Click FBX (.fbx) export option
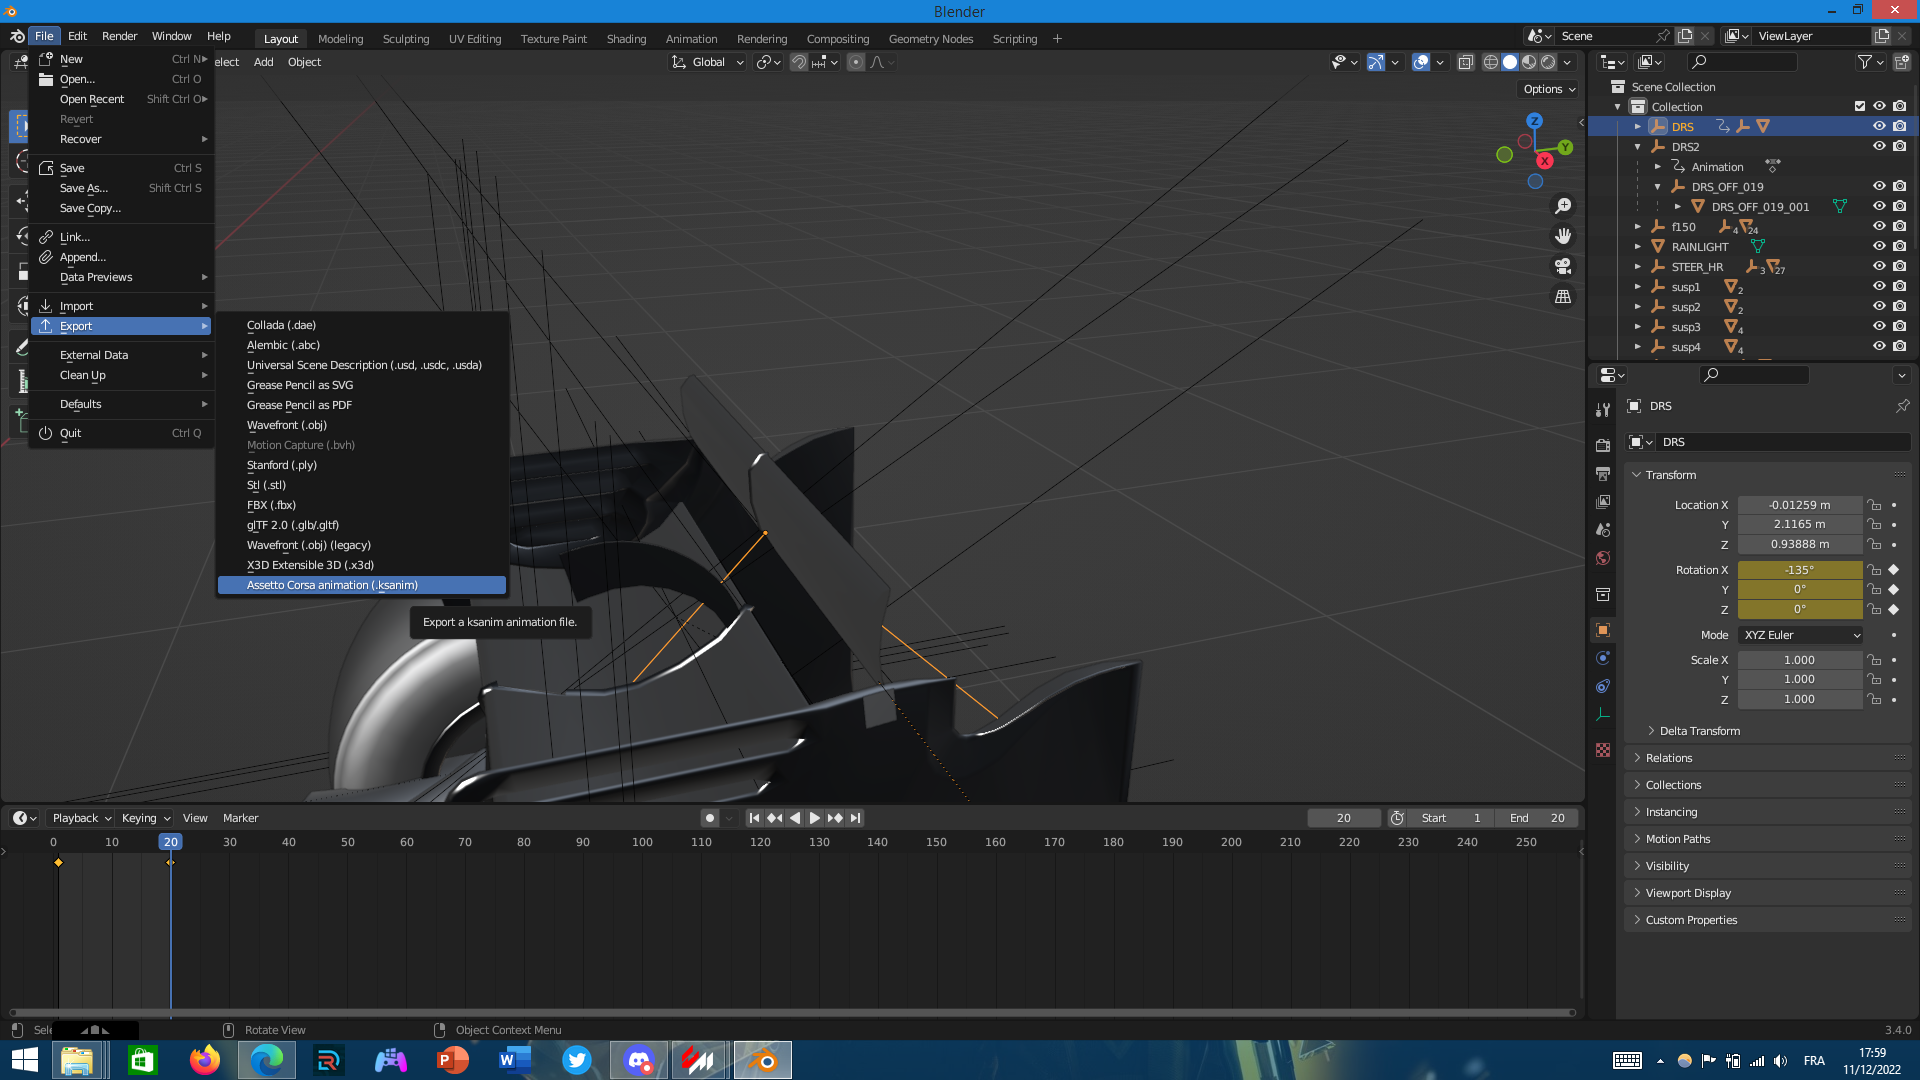This screenshot has height=1080, width=1920. tap(271, 505)
